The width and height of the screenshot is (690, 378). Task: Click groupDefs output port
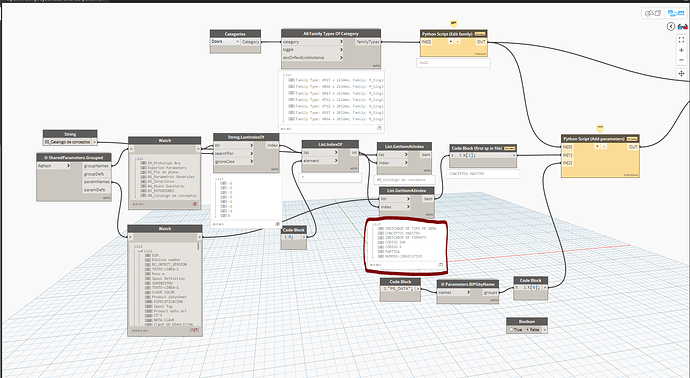click(x=96, y=174)
